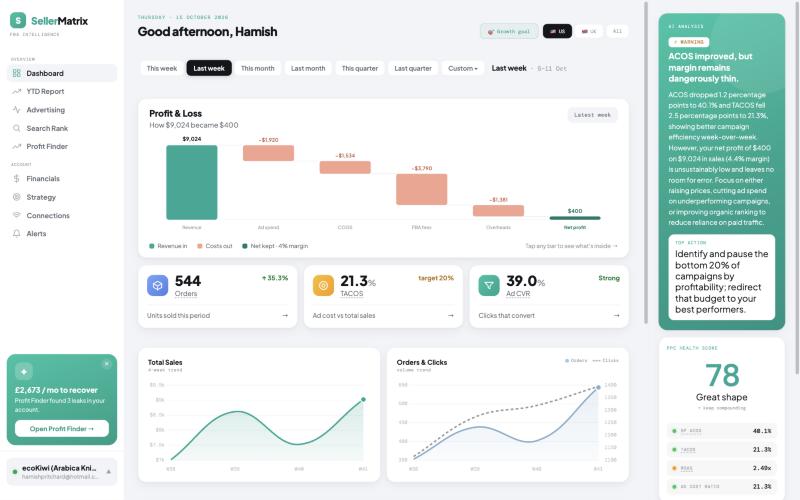Click the YTD Report trend icon
Image resolution: width=800 pixels, height=500 pixels.
(16, 91)
